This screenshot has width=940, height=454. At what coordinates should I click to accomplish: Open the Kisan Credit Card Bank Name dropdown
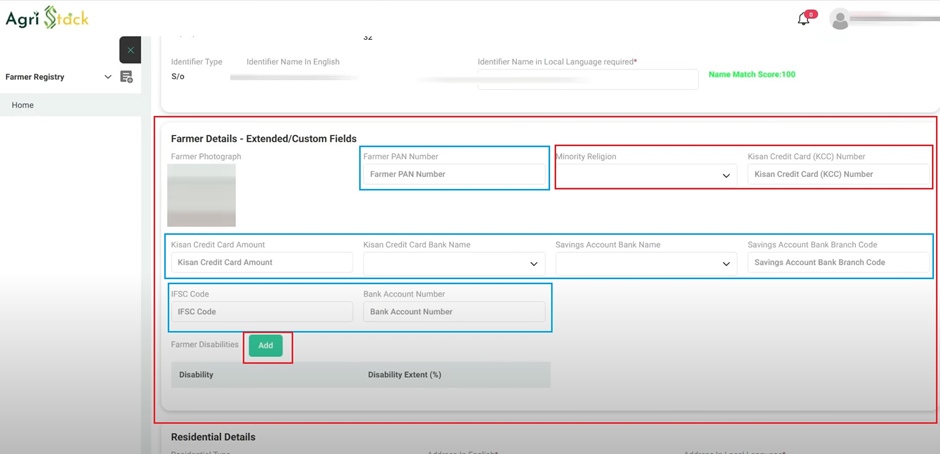point(454,263)
